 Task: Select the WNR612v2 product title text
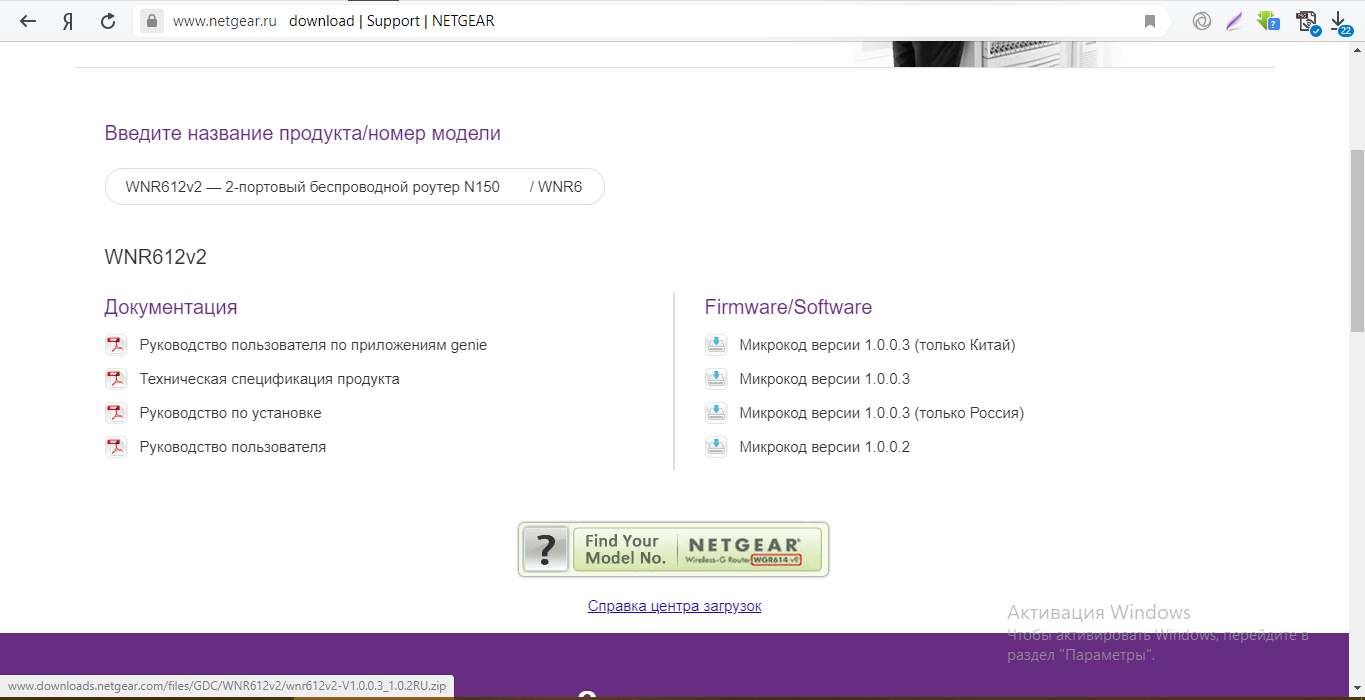(155, 257)
